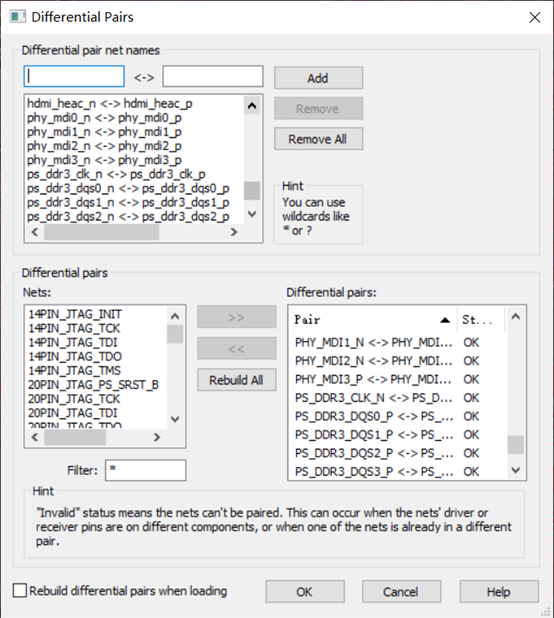Select ps_ddr3_dqs0_n <-> ps_ddr3_dqs0_p entry
554x618 pixels.
134,189
